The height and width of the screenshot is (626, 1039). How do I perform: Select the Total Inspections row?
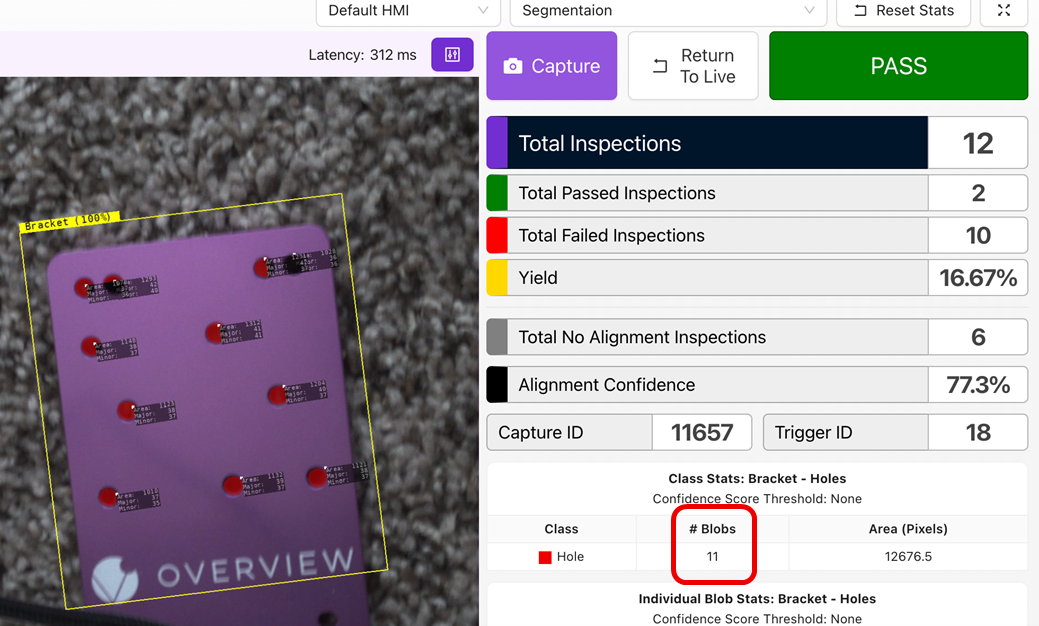tap(757, 143)
